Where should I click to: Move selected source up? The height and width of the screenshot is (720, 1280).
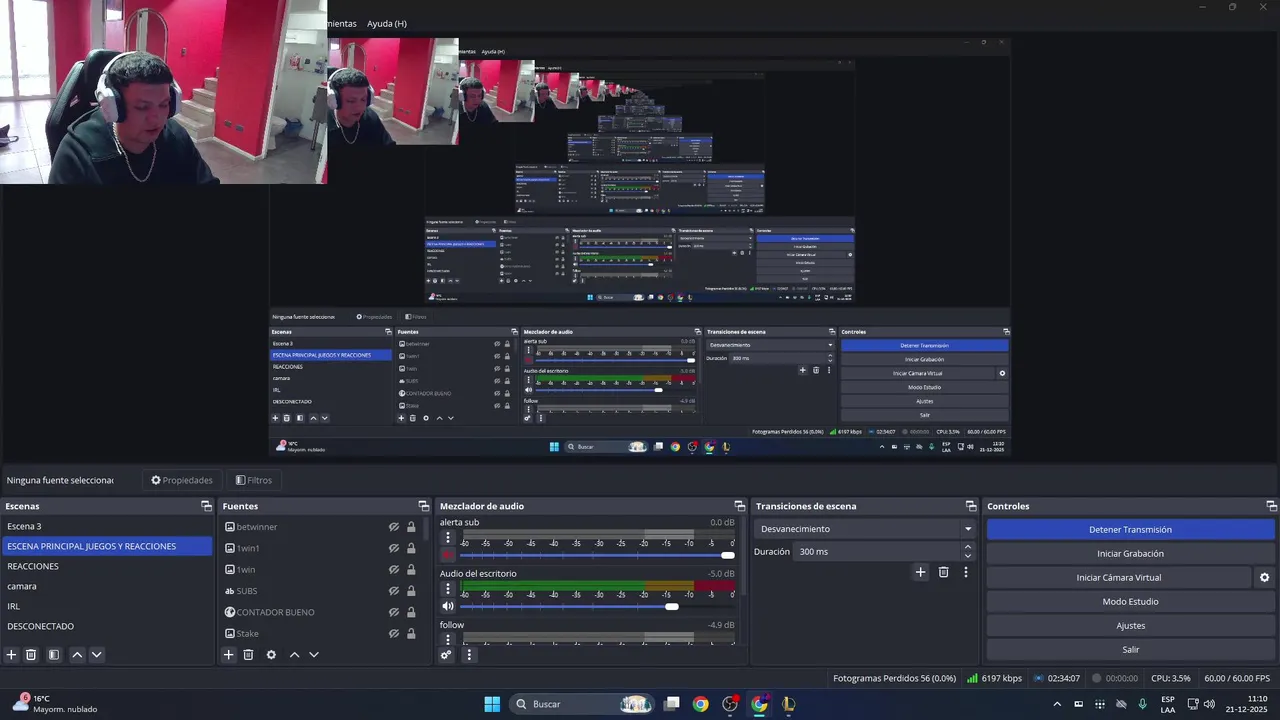pyautogui.click(x=294, y=655)
